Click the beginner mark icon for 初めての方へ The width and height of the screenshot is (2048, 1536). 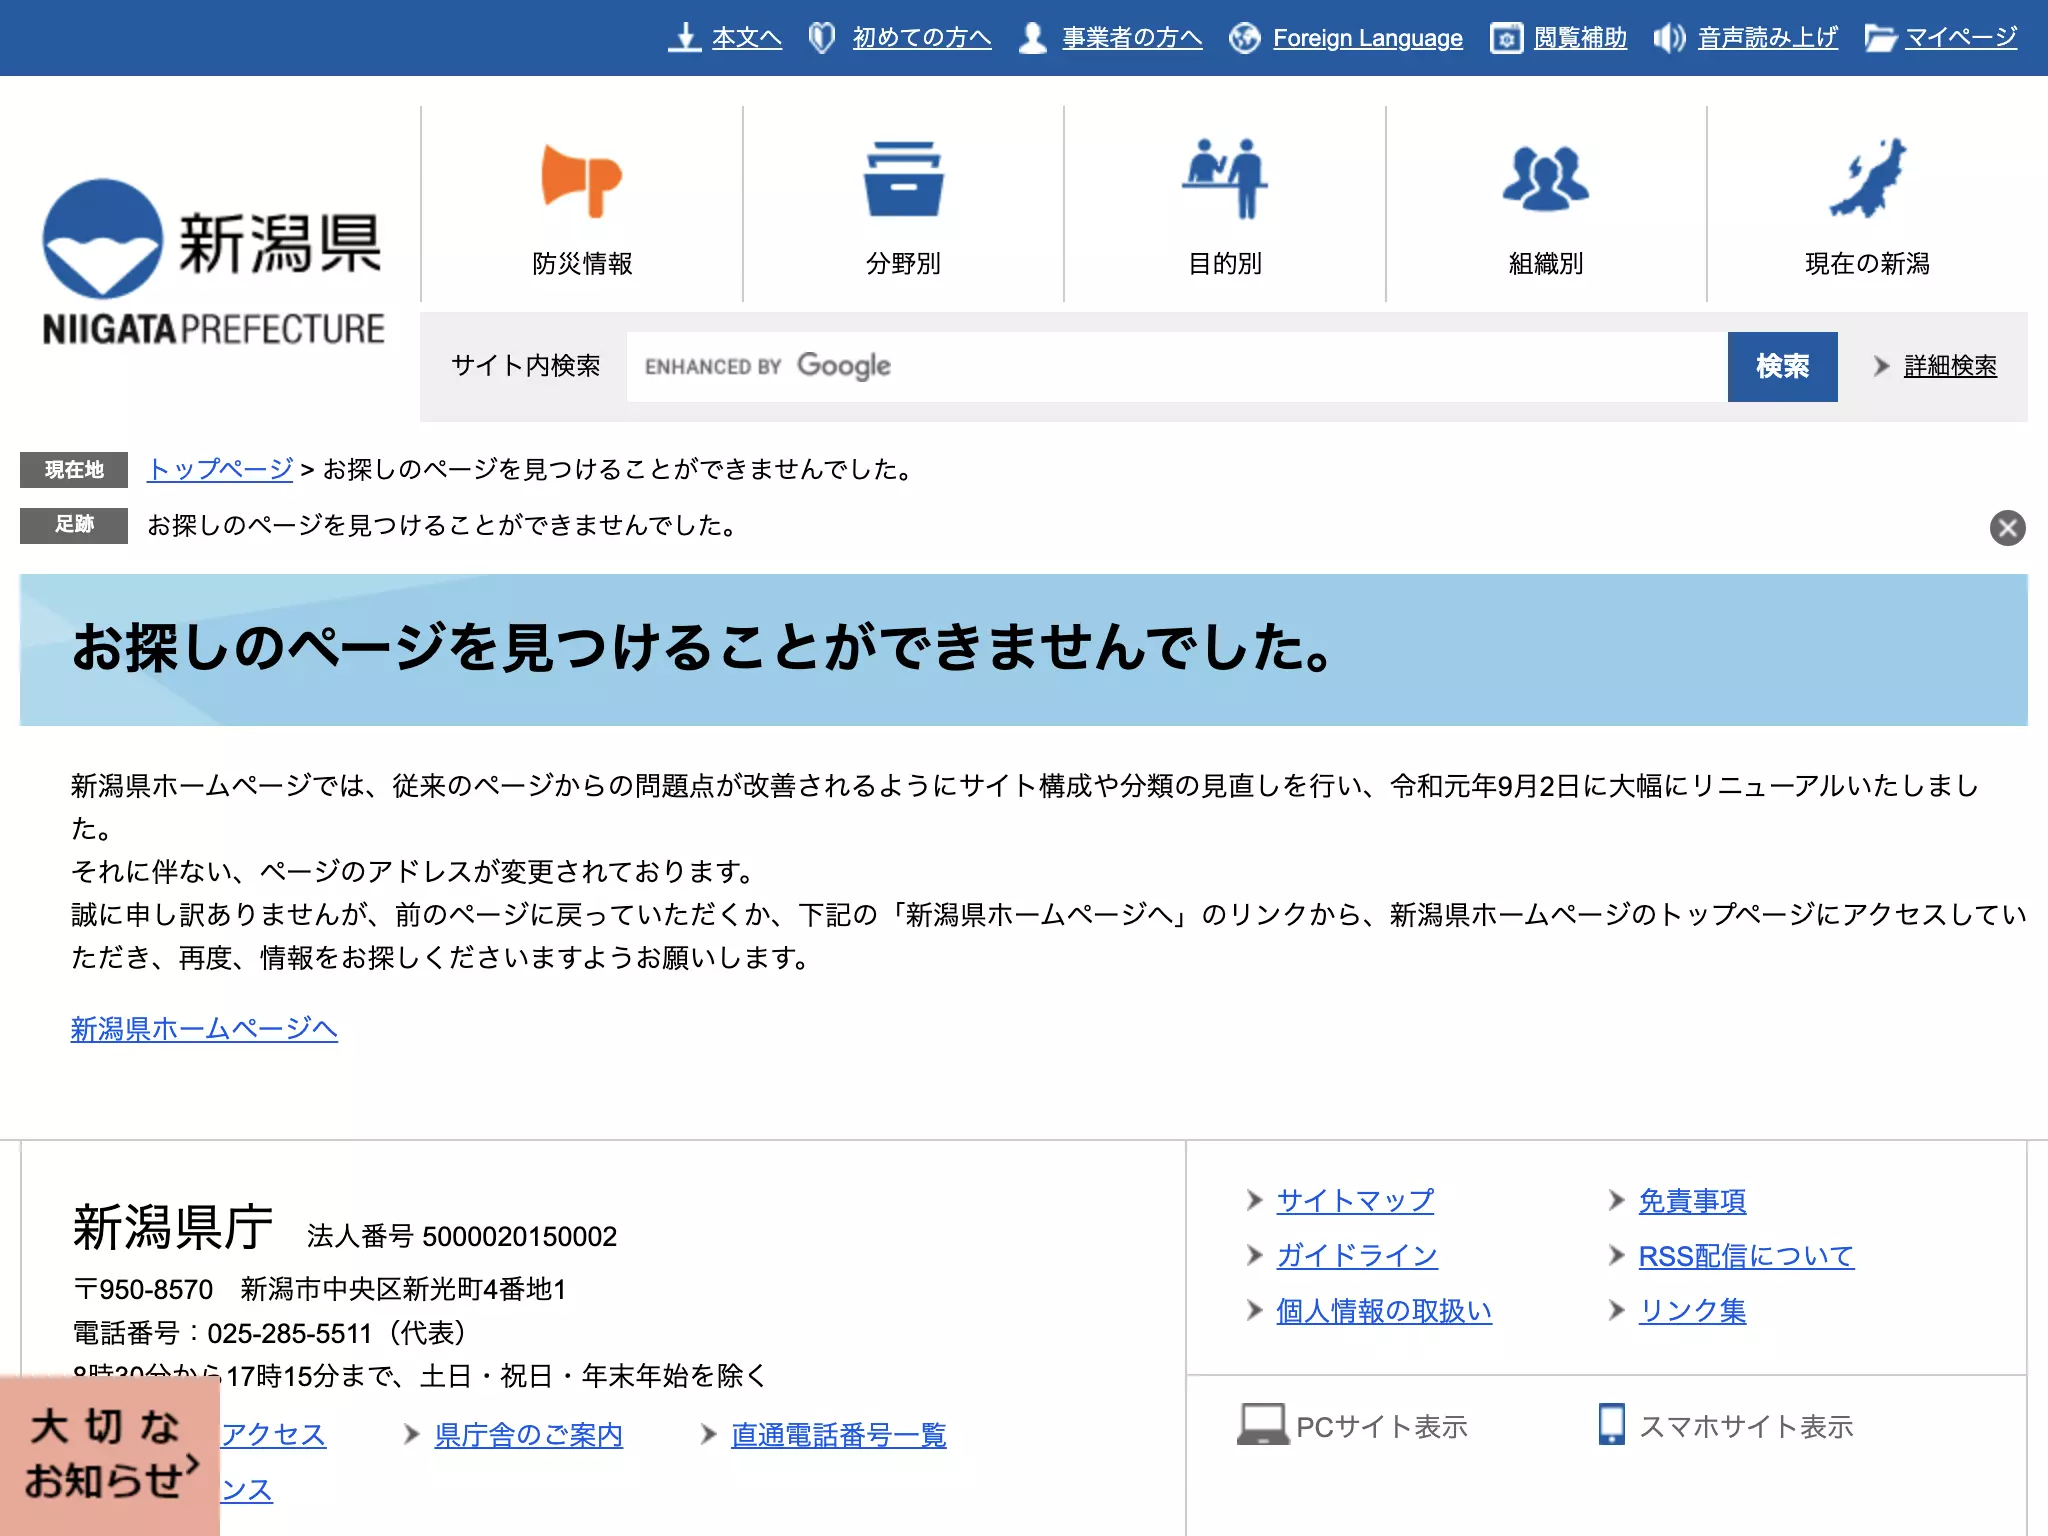point(821,38)
